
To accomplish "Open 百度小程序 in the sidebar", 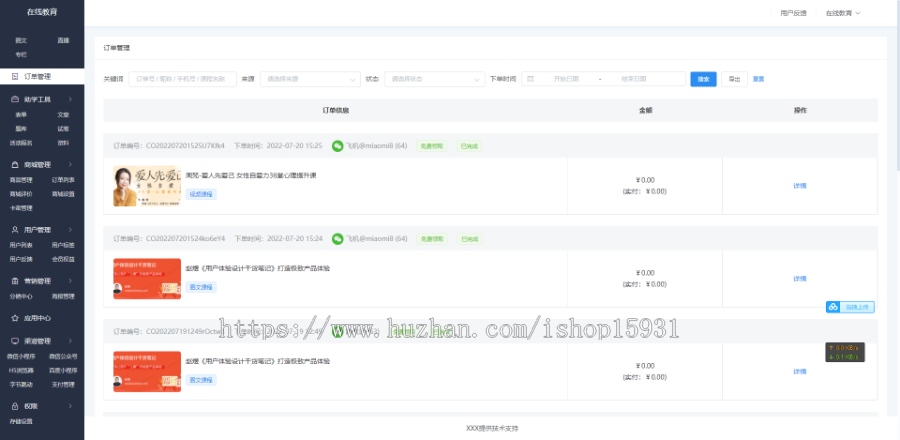I will [x=63, y=371].
